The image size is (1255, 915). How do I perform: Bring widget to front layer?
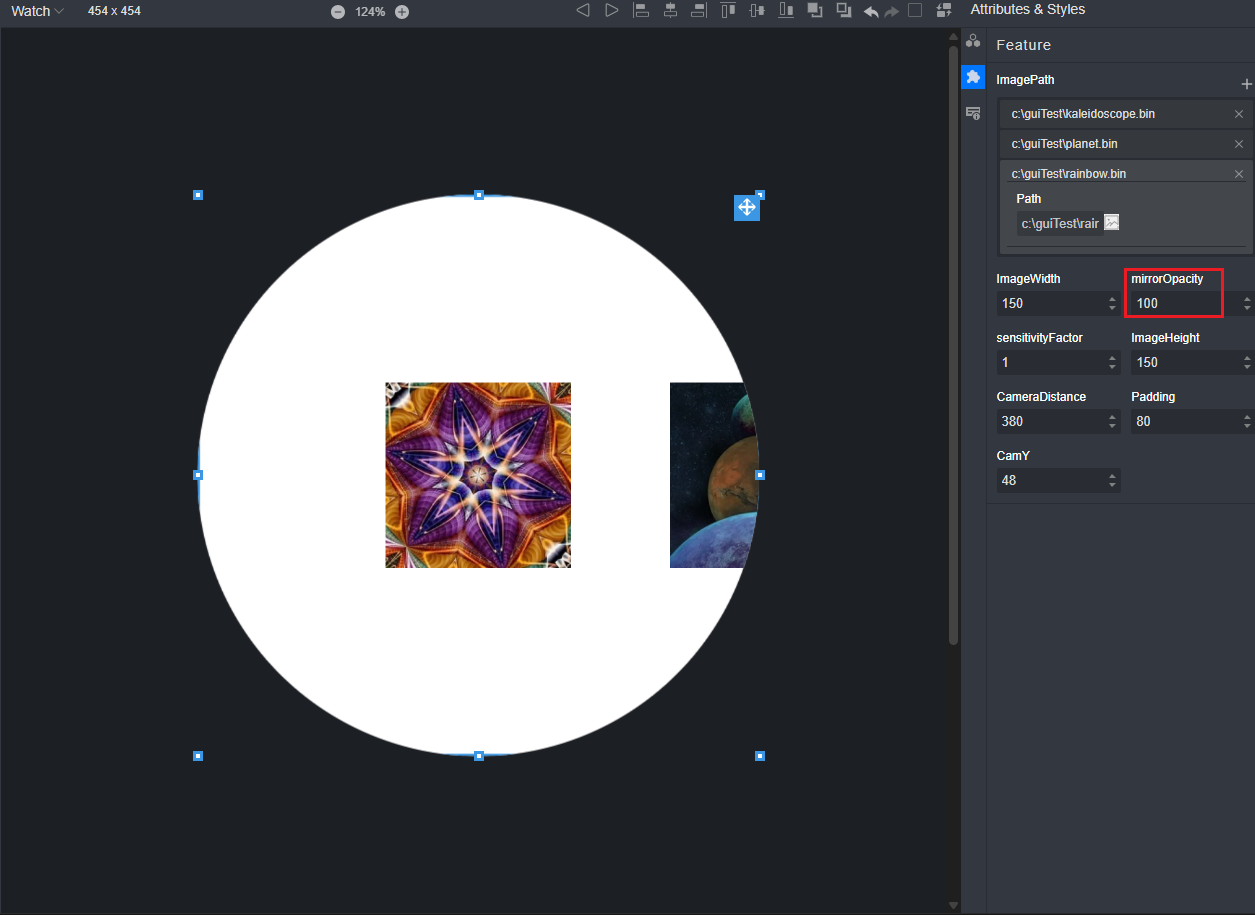click(x=815, y=11)
